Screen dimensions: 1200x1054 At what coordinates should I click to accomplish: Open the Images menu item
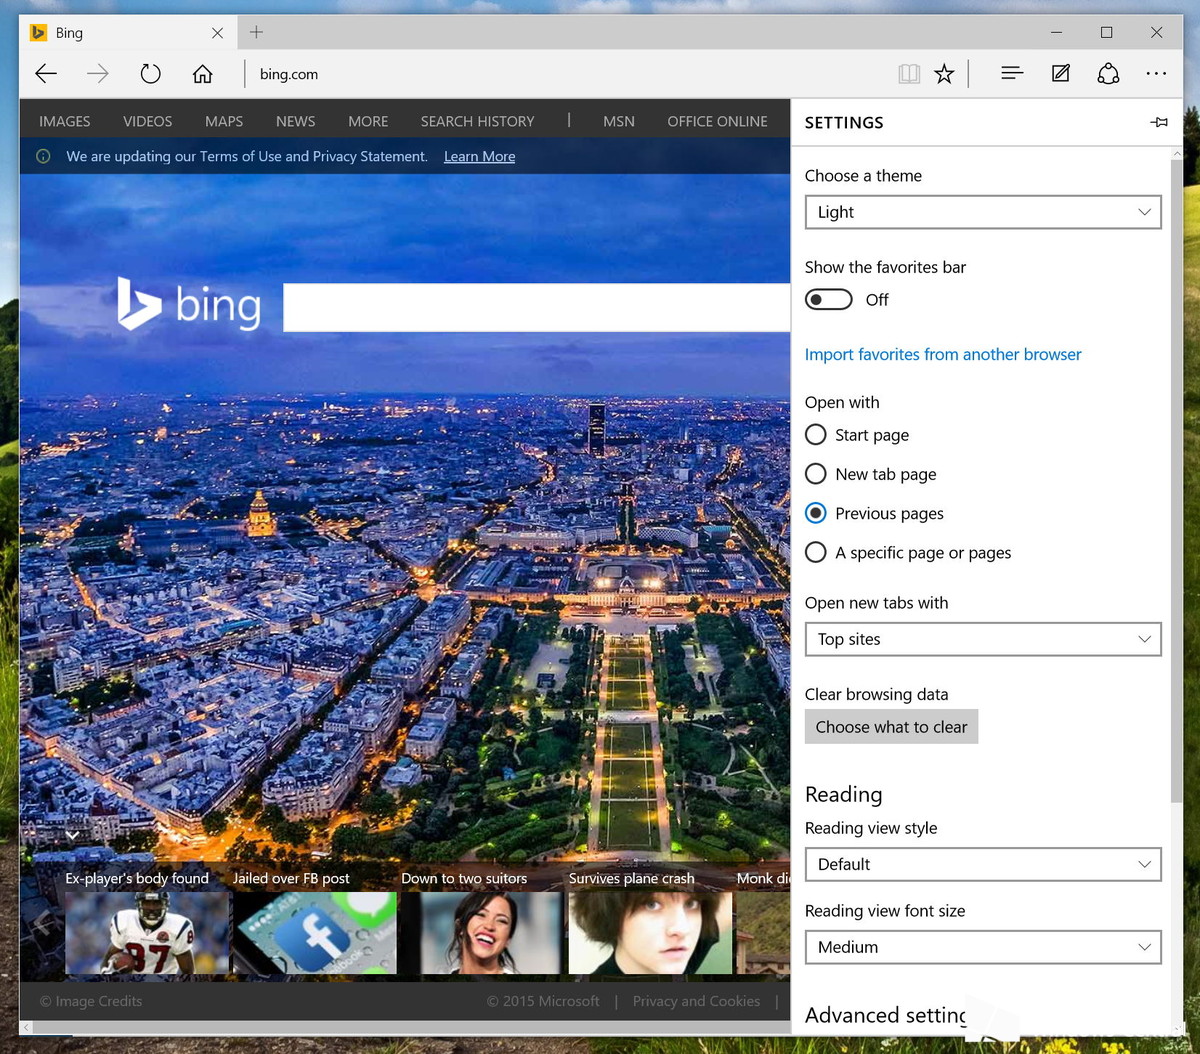65,121
